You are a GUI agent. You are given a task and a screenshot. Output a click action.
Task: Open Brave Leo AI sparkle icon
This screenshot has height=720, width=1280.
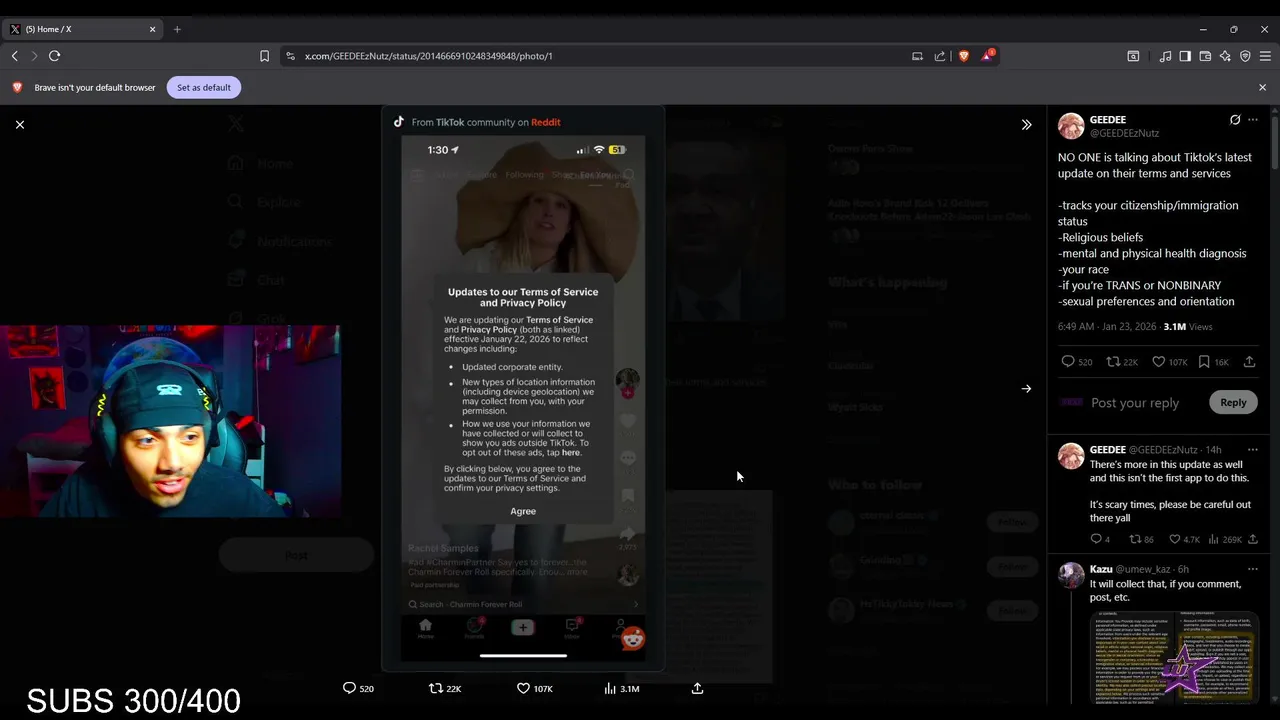1225,56
